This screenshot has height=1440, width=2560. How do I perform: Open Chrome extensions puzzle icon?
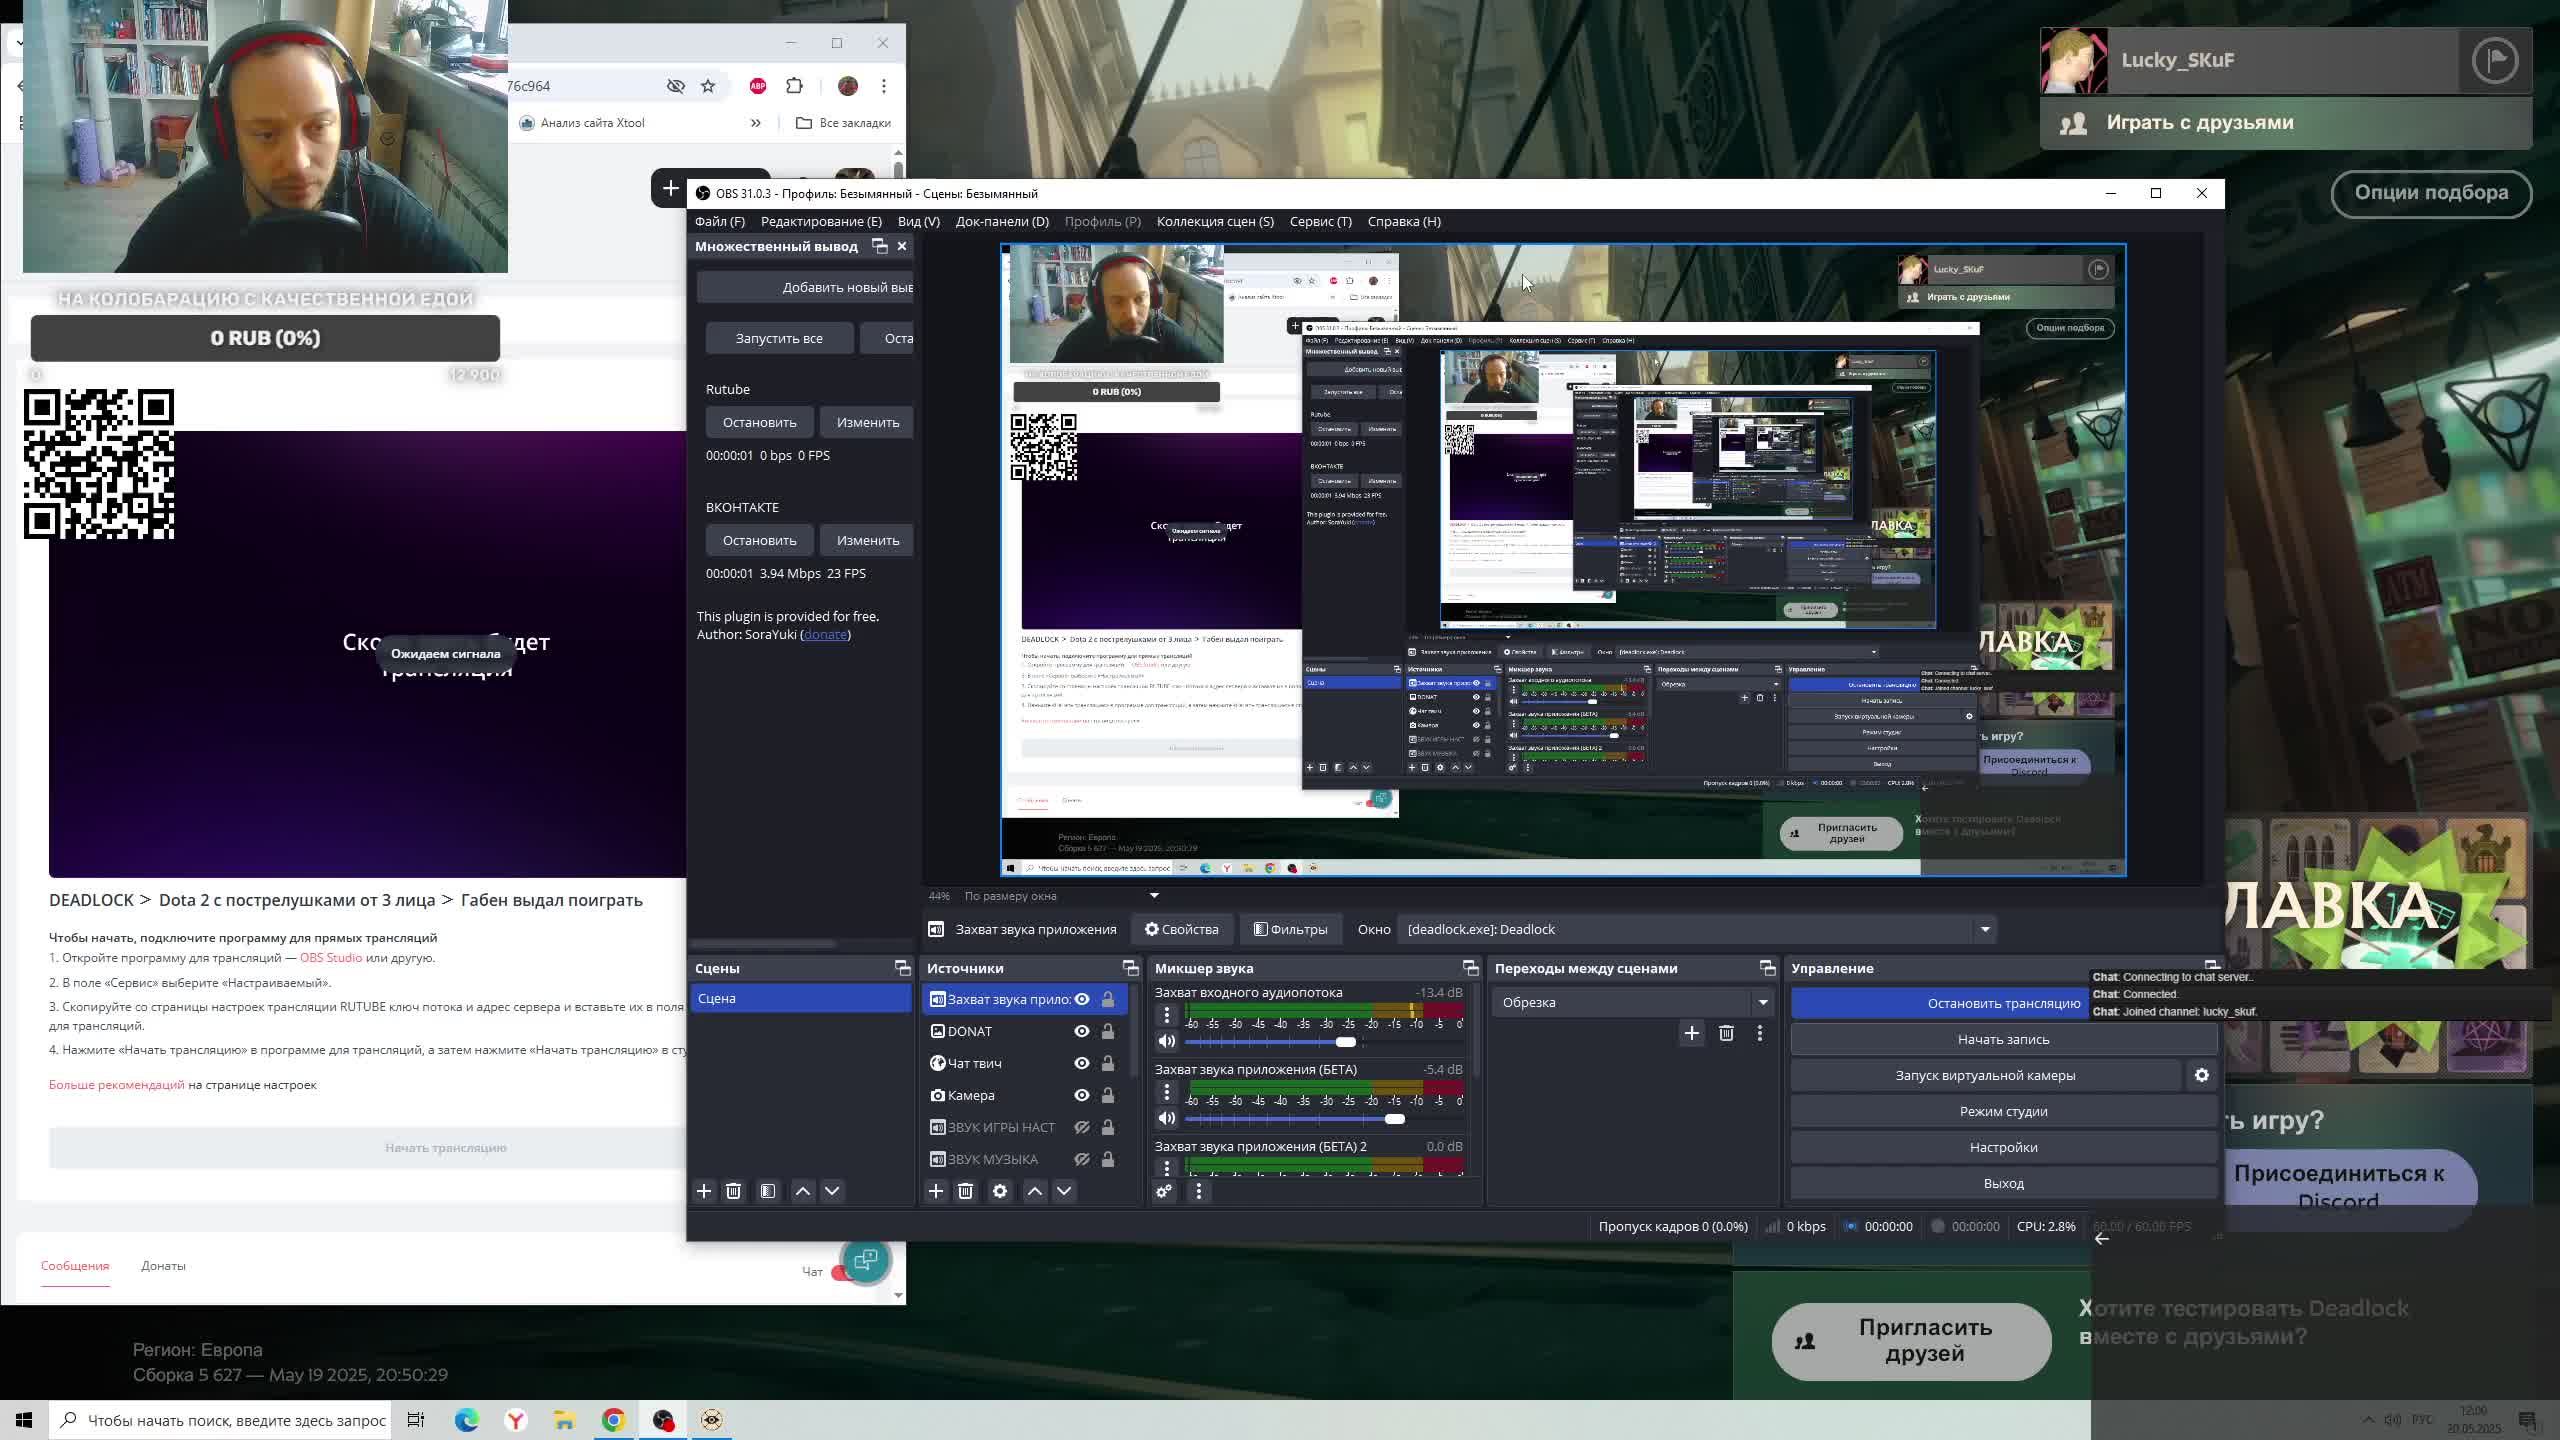coord(795,86)
